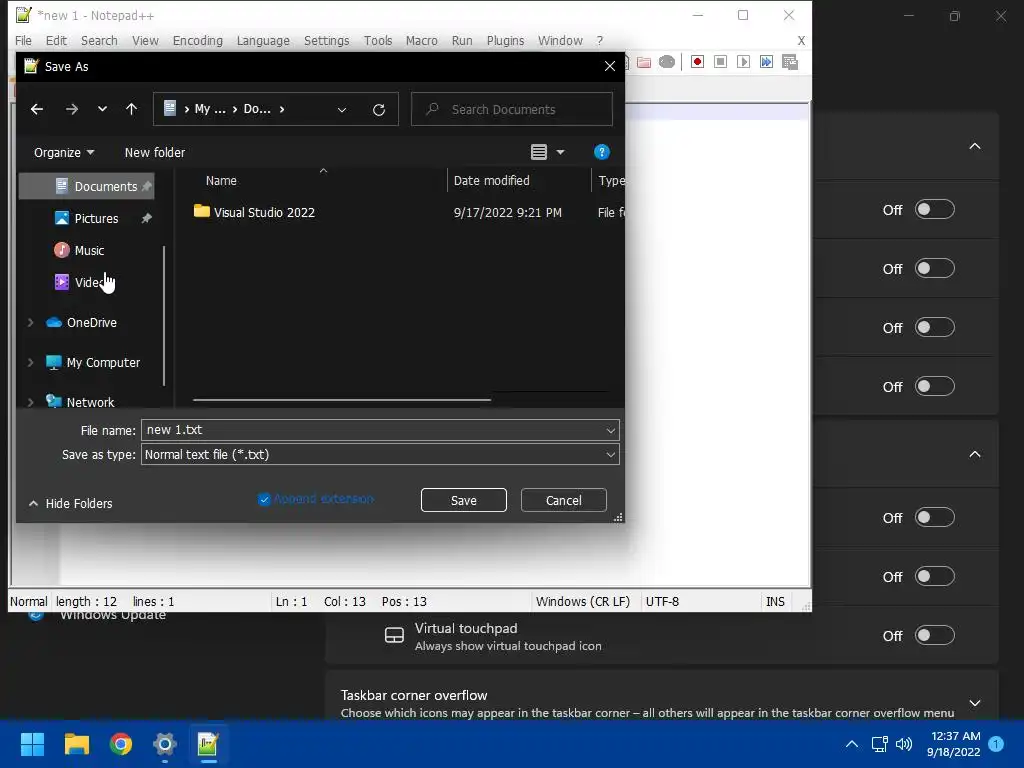This screenshot has height=768, width=1024.
Task: Go forward in Save As dialog
Action: (x=72, y=109)
